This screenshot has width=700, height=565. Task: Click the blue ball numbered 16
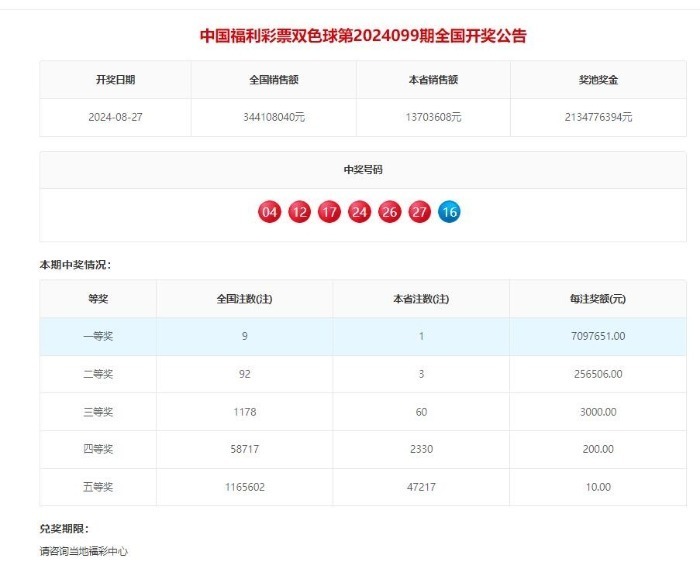(449, 212)
